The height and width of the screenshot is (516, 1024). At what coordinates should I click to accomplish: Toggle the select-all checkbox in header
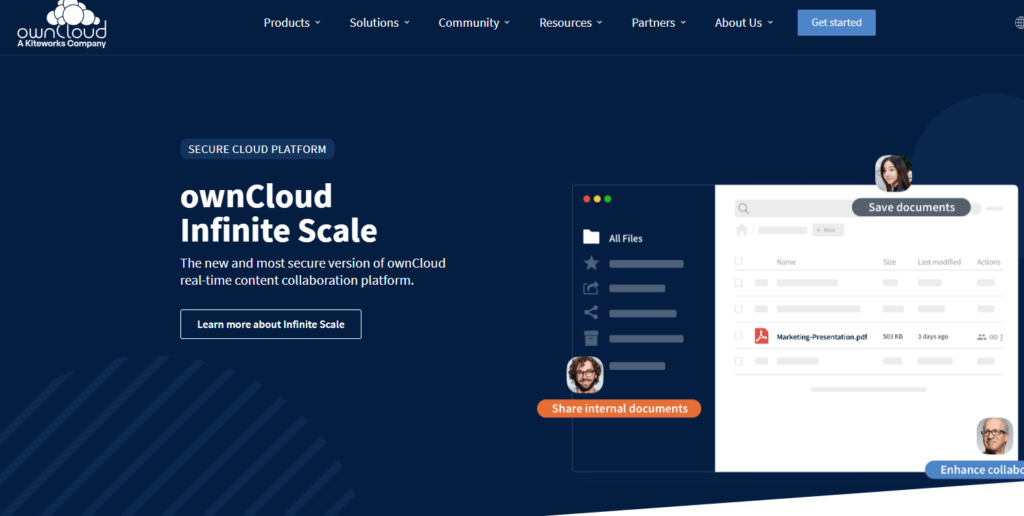coord(739,261)
